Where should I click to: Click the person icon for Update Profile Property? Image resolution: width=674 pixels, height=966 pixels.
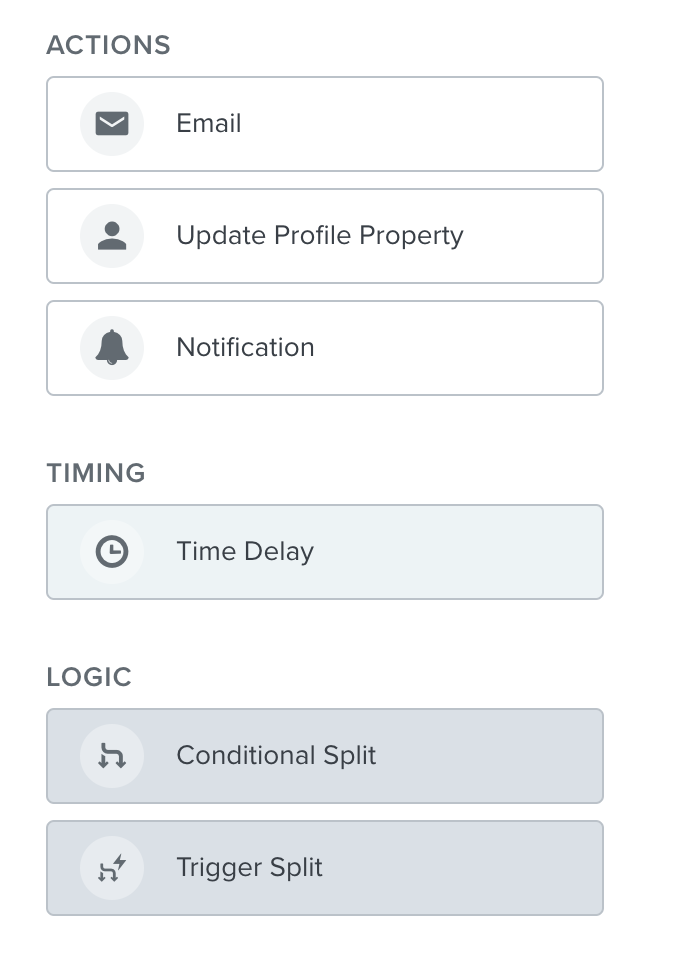(112, 236)
